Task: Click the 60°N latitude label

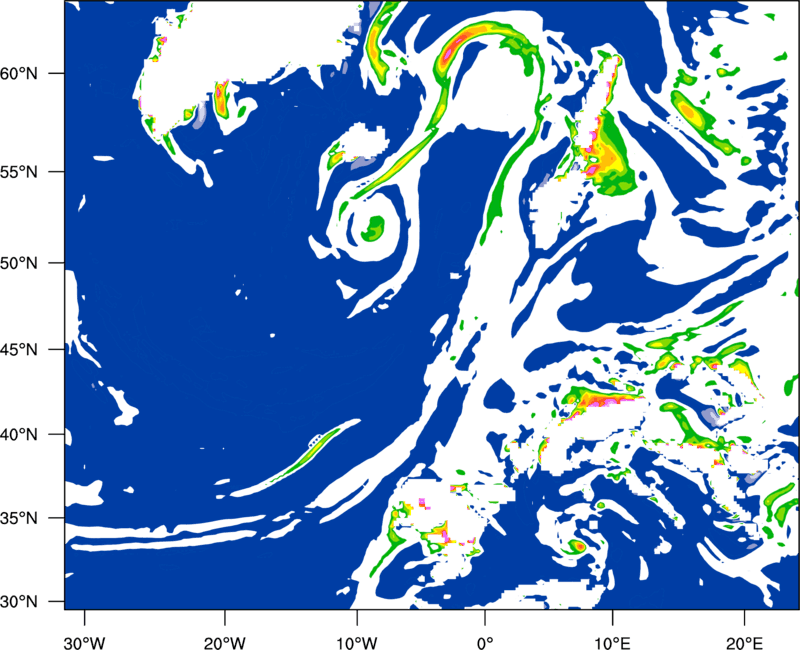Action: [x=19, y=73]
